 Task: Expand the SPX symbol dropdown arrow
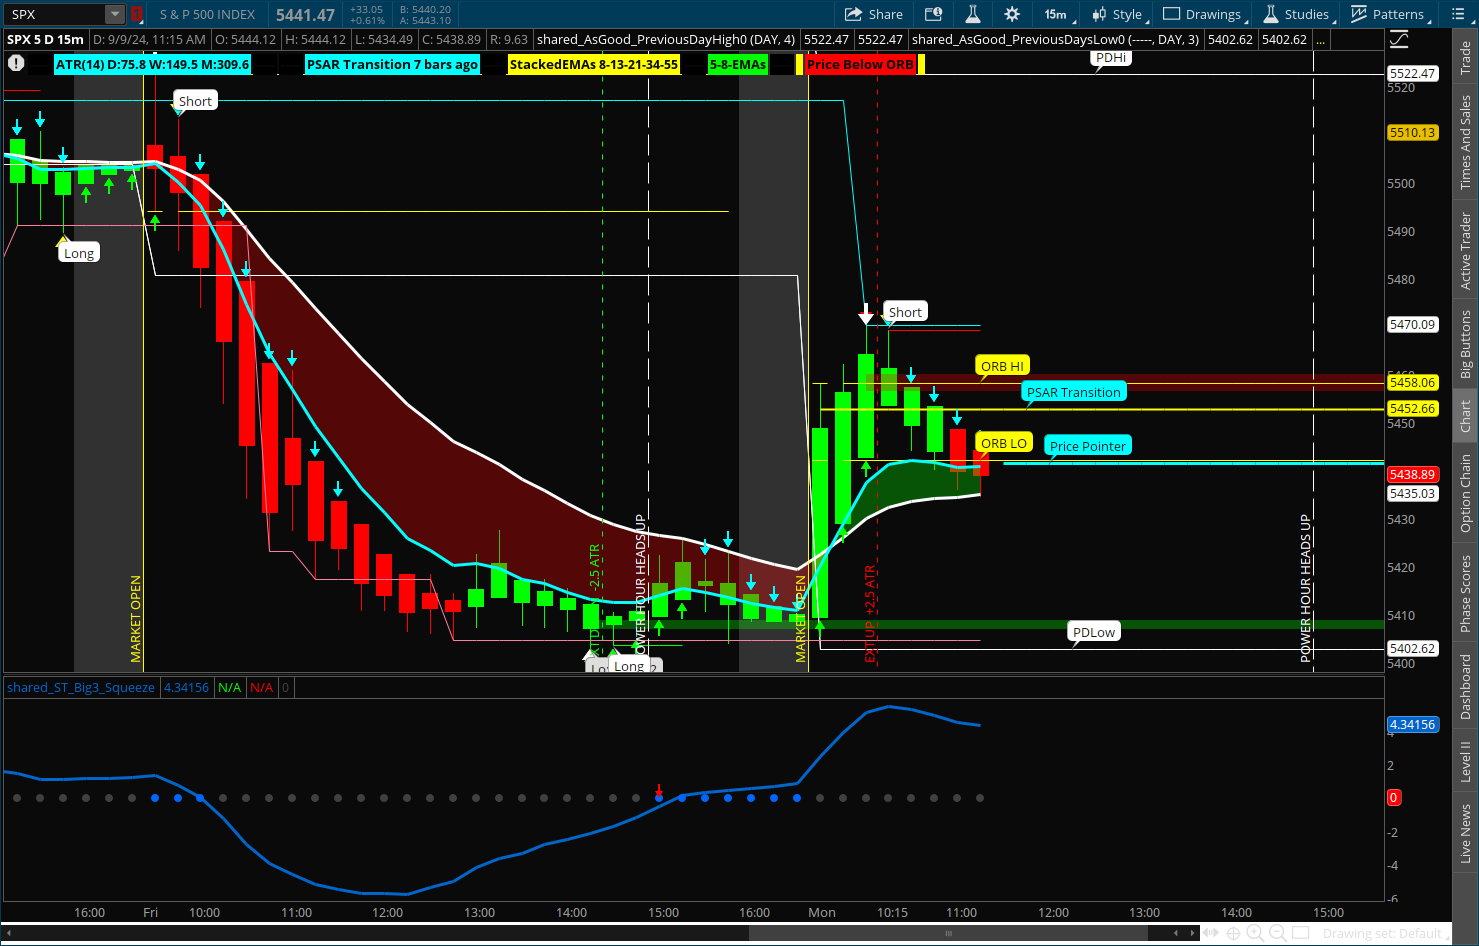coord(115,14)
